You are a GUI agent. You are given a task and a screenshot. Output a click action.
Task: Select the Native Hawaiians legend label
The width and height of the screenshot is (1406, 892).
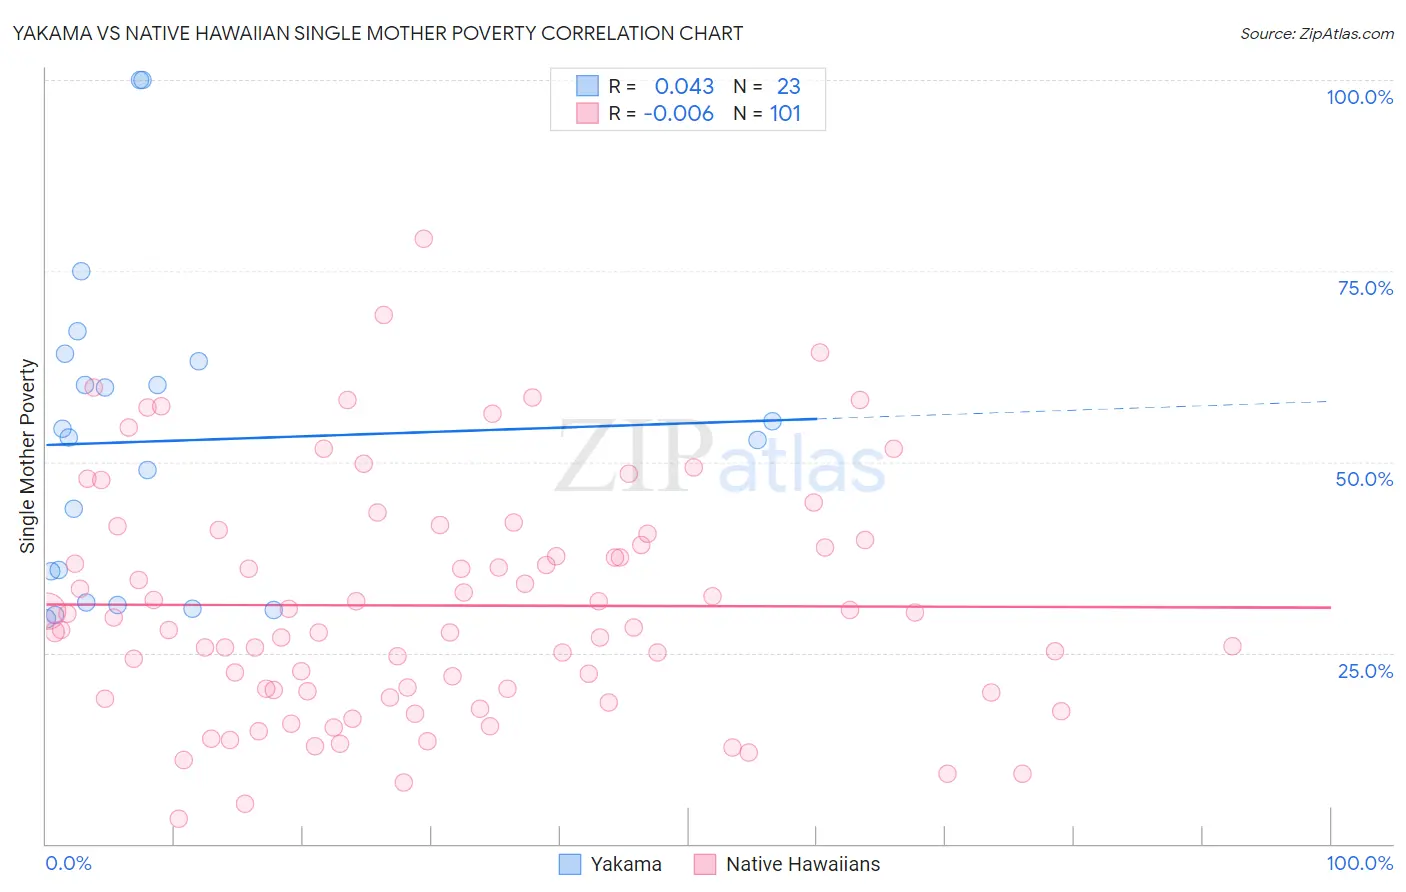point(803,864)
